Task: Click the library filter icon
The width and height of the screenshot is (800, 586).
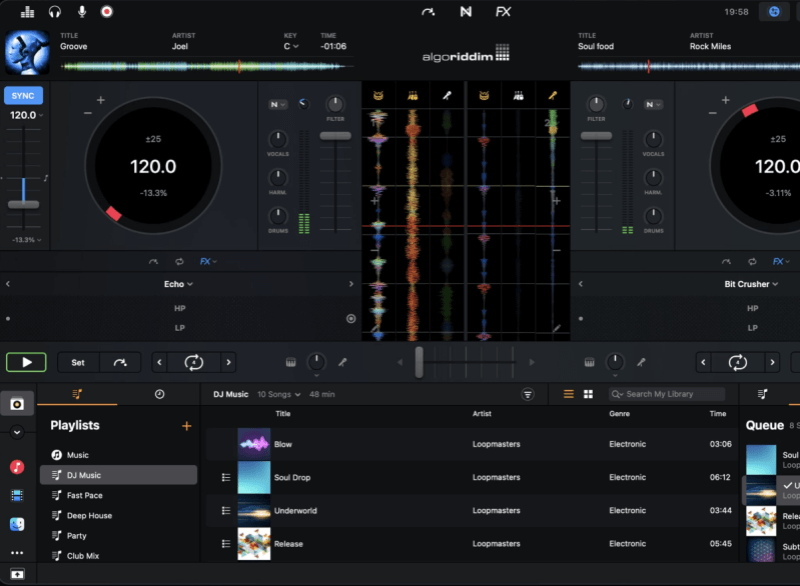Action: tap(528, 394)
